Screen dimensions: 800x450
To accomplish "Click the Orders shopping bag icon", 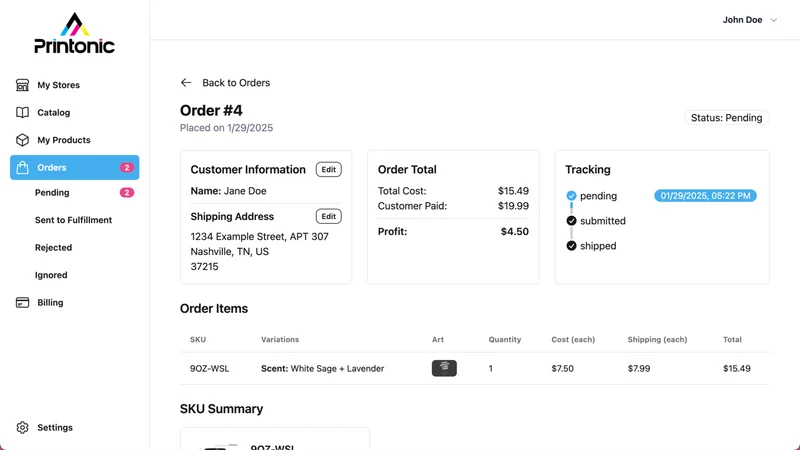I will coord(22,167).
